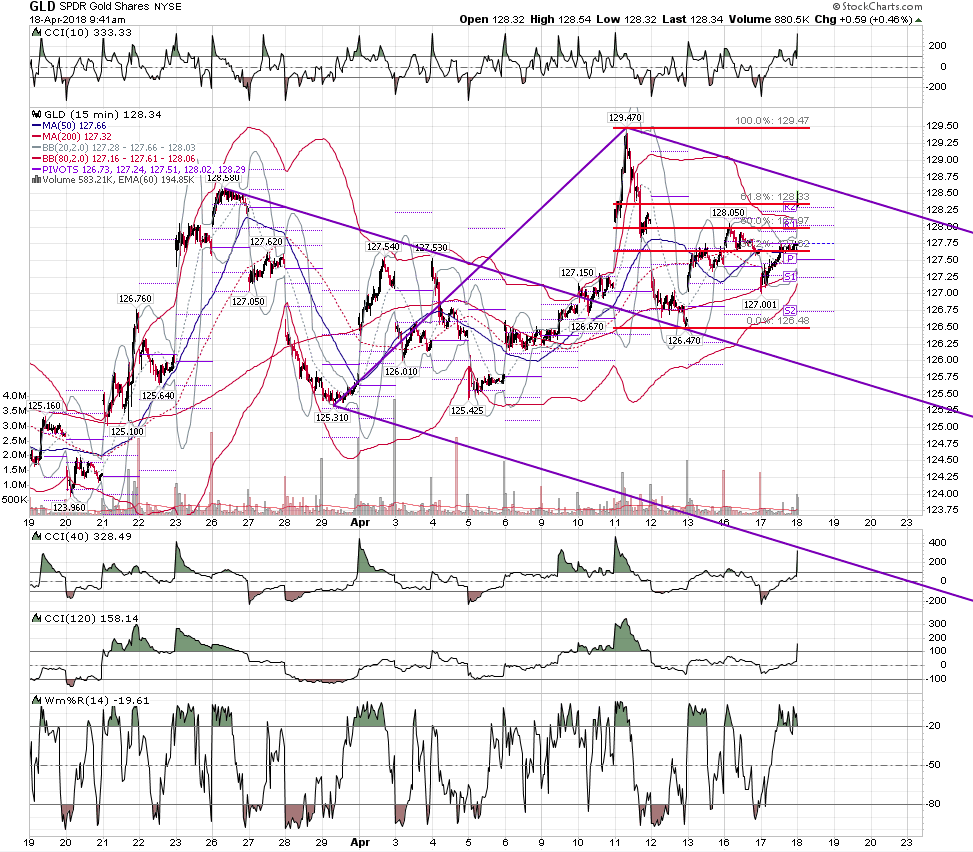This screenshot has width=973, height=852.
Task: Select the MA(200) 127.32 legend entry
Action: click(x=72, y=137)
